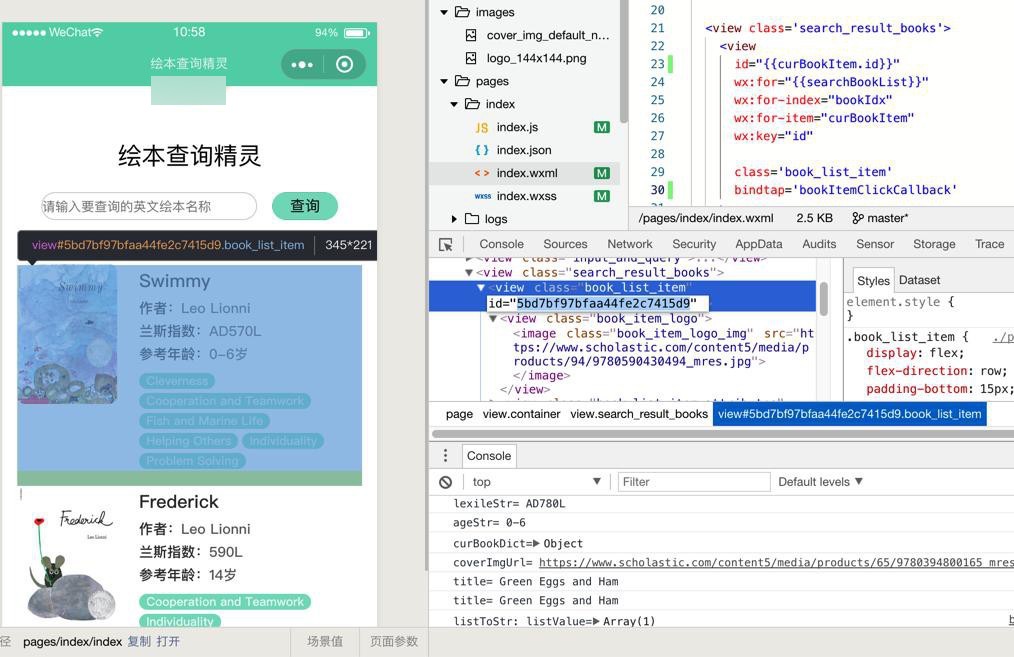Click the Swimmy book cover thumbnail
The height and width of the screenshot is (657, 1014).
click(x=68, y=335)
